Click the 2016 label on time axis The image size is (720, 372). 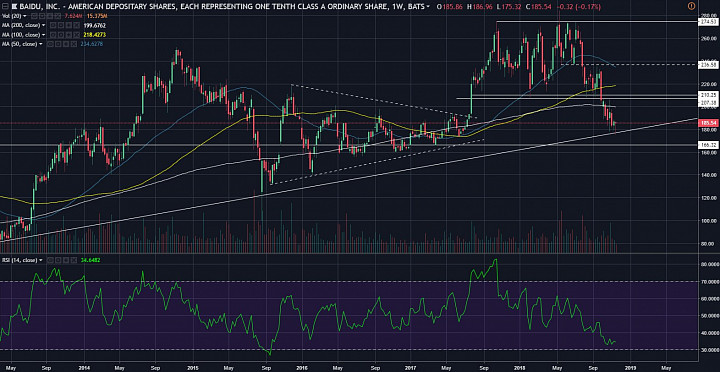(x=302, y=368)
